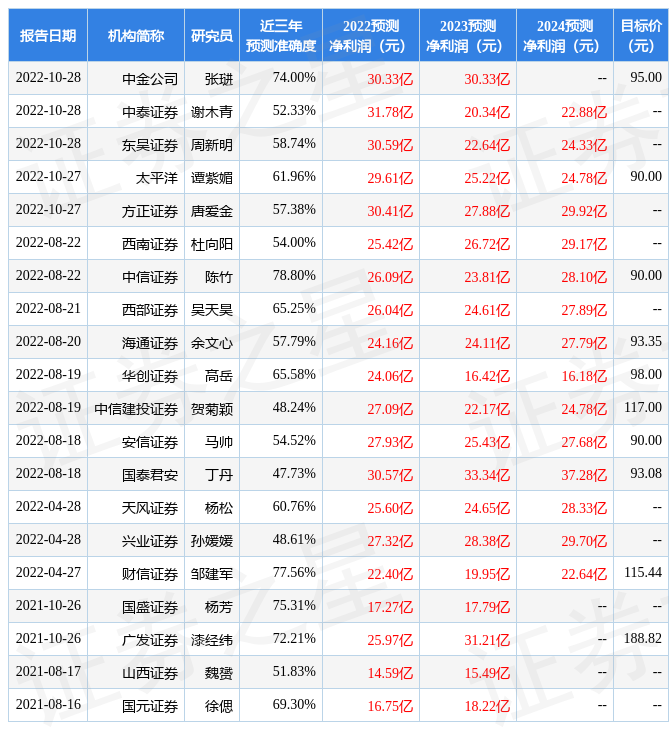Select analyst 杜向阳
The image size is (669, 730).
point(212,244)
